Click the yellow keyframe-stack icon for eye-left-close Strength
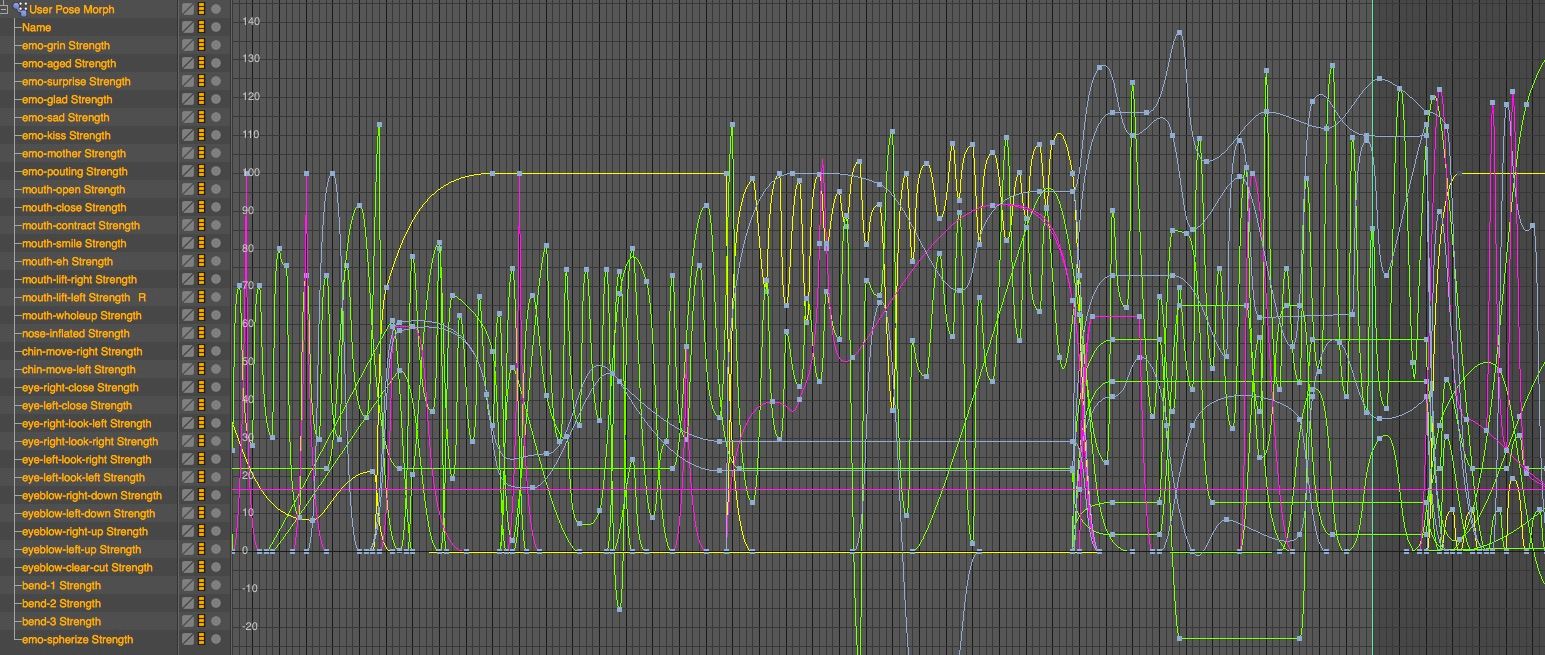Screen dimensions: 1545x655 tap(201, 405)
